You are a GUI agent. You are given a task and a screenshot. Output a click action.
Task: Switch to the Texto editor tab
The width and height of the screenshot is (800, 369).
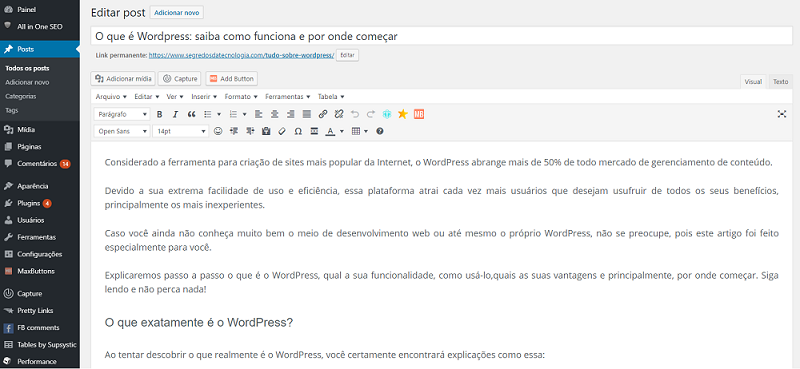[x=780, y=82]
